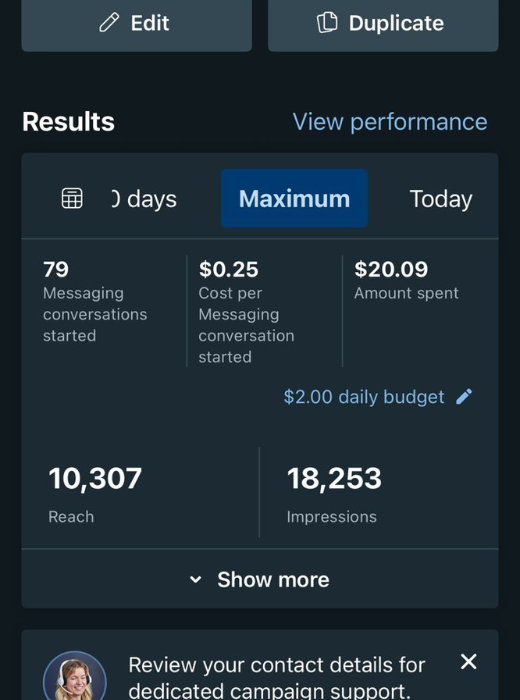Click the pencil icon beside daily budget

464,396
